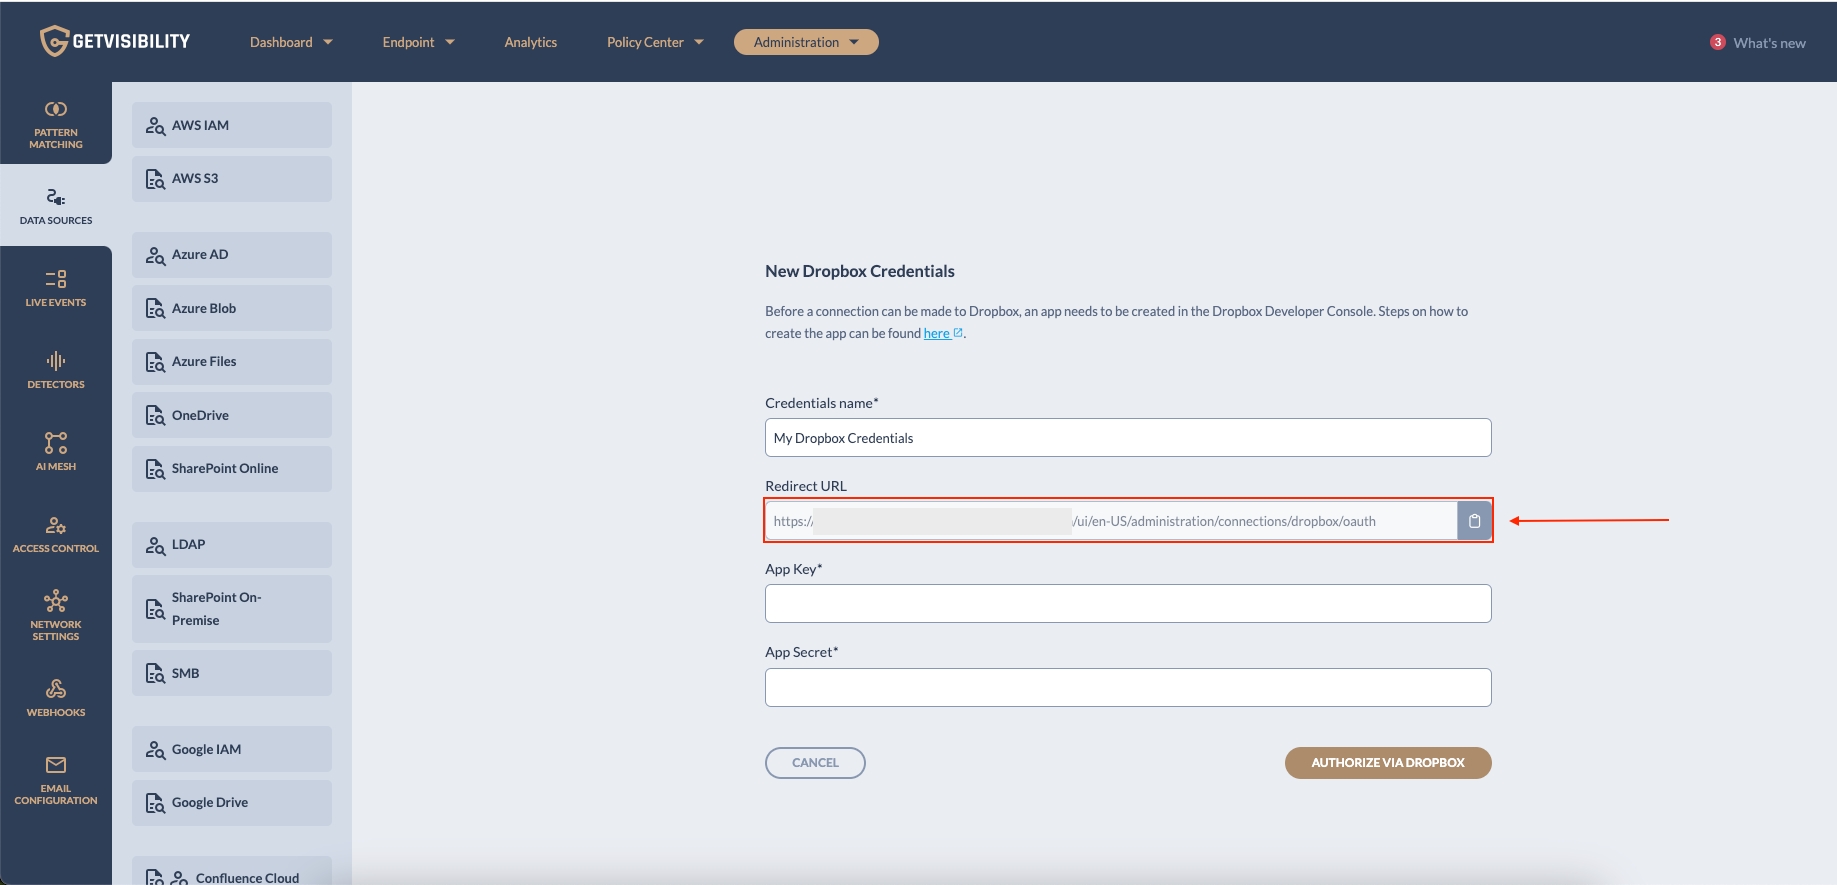Select OneDrive data source

tap(232, 415)
